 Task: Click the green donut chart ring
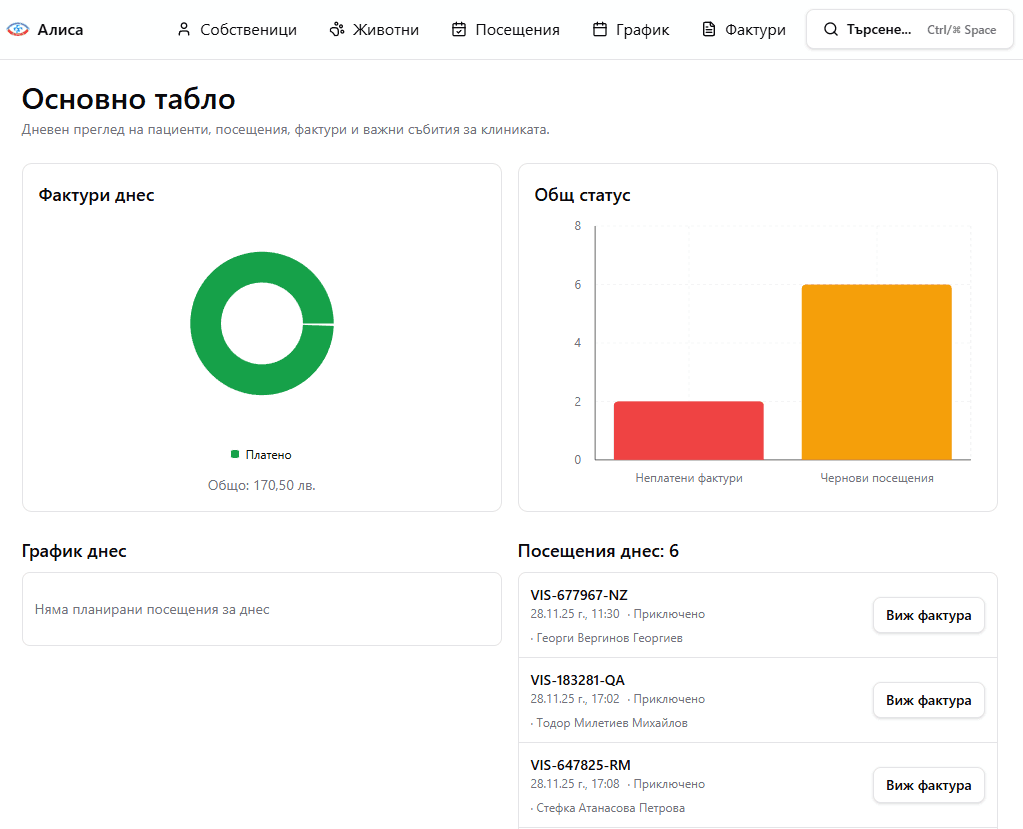click(x=205, y=324)
